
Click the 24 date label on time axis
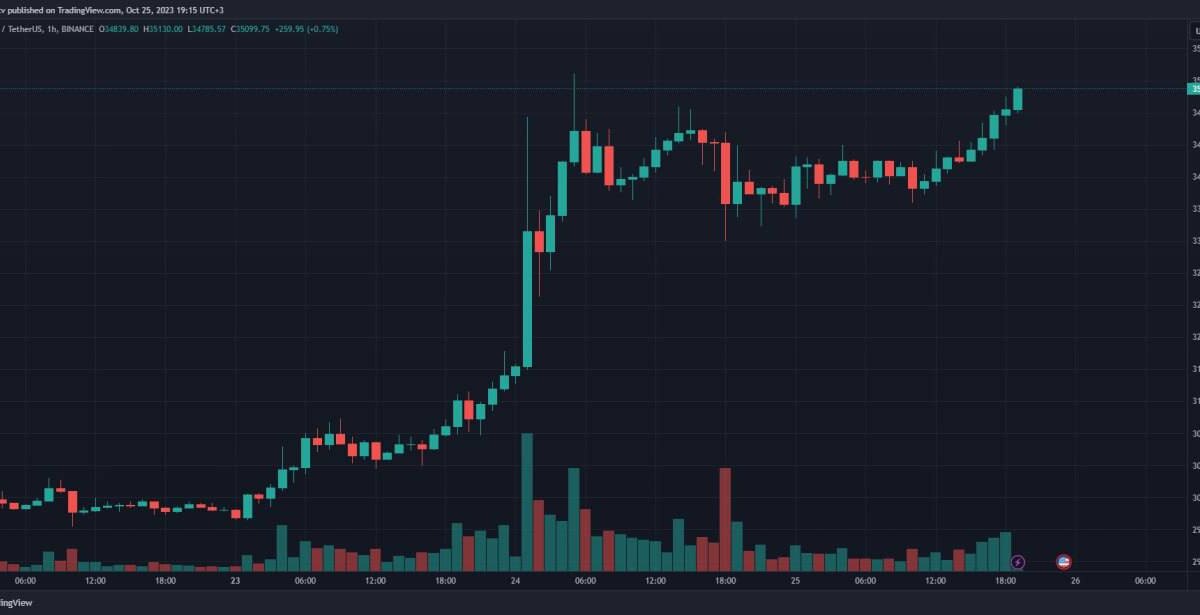tap(516, 581)
